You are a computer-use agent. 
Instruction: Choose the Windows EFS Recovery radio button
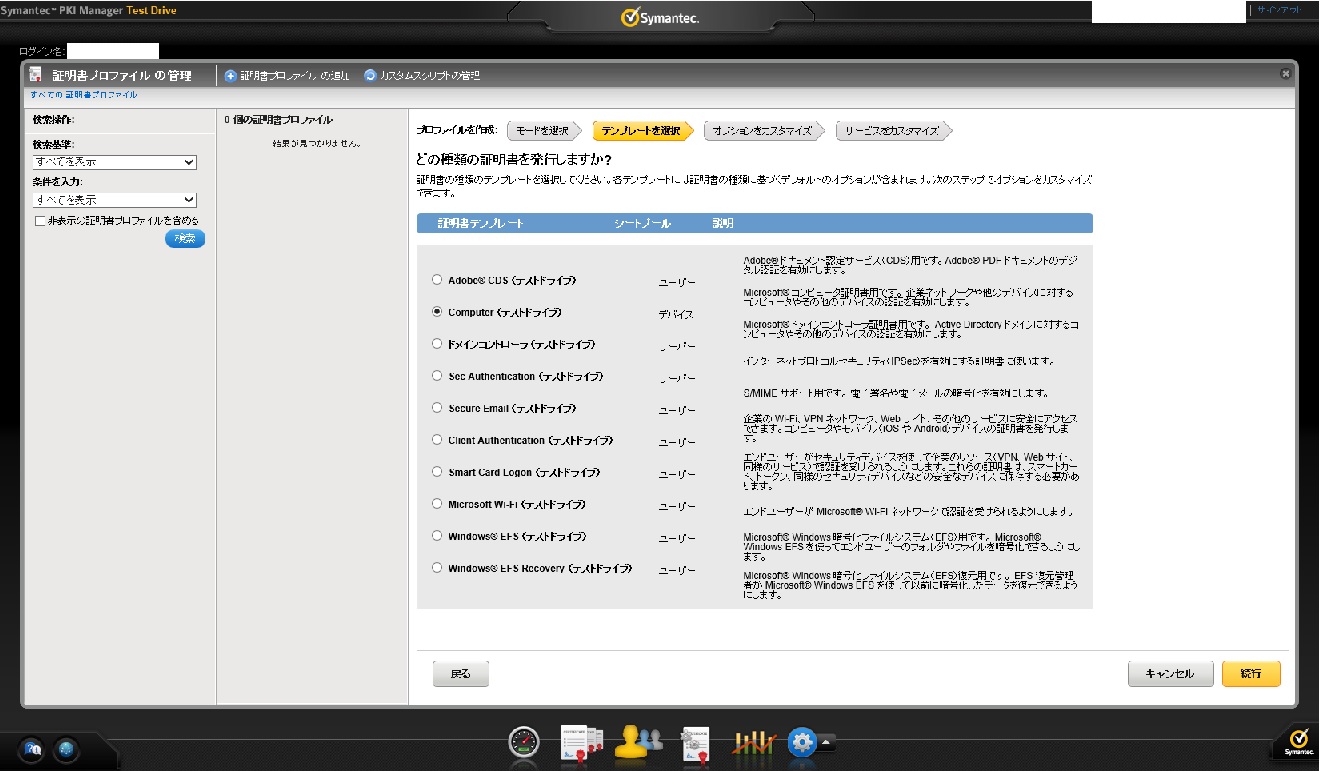point(437,568)
